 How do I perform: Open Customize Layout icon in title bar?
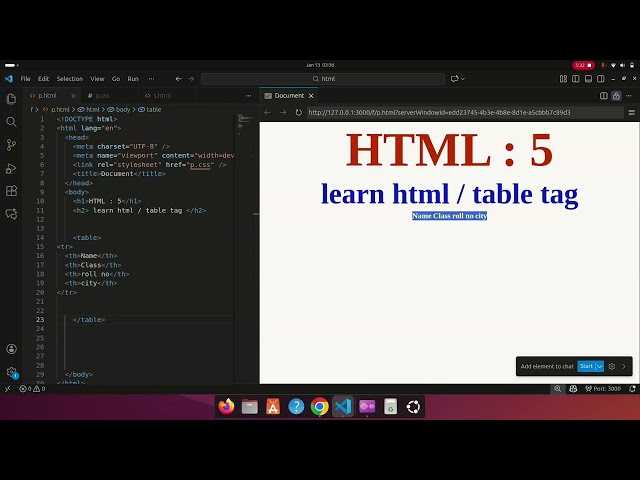[x=563, y=79]
